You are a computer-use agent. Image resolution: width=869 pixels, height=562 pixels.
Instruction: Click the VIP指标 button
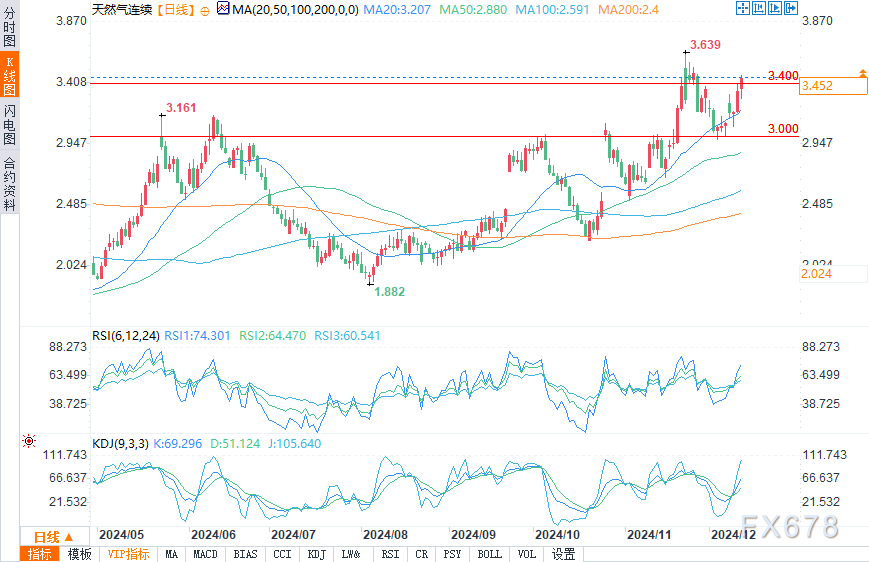(128, 554)
